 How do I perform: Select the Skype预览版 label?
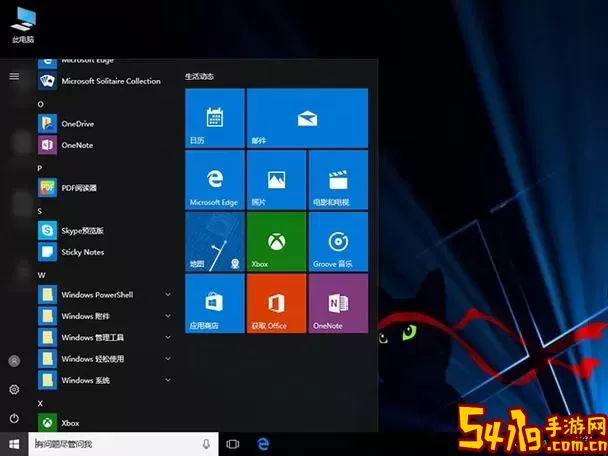click(83, 231)
